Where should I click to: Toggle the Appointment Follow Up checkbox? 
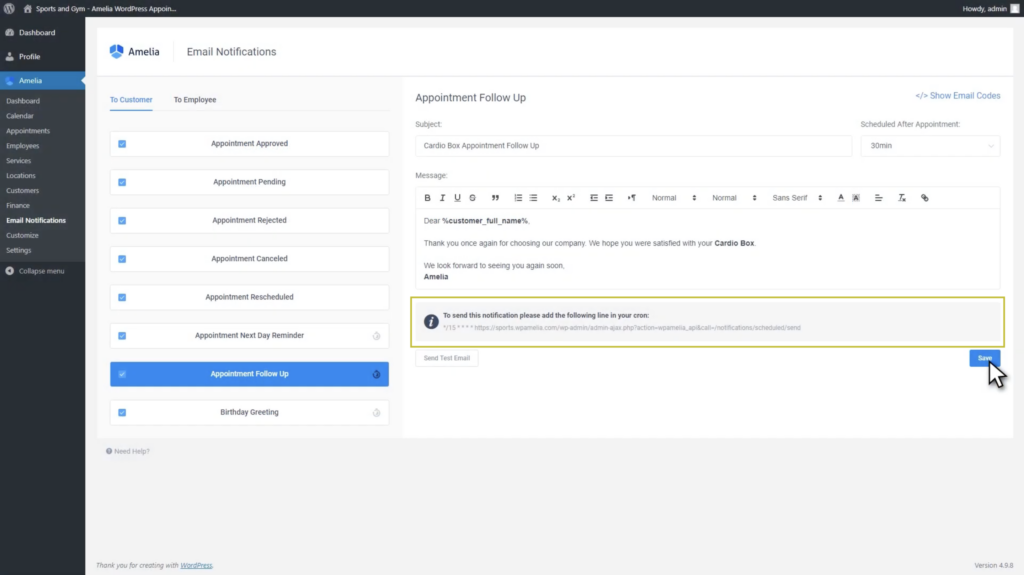click(122, 374)
